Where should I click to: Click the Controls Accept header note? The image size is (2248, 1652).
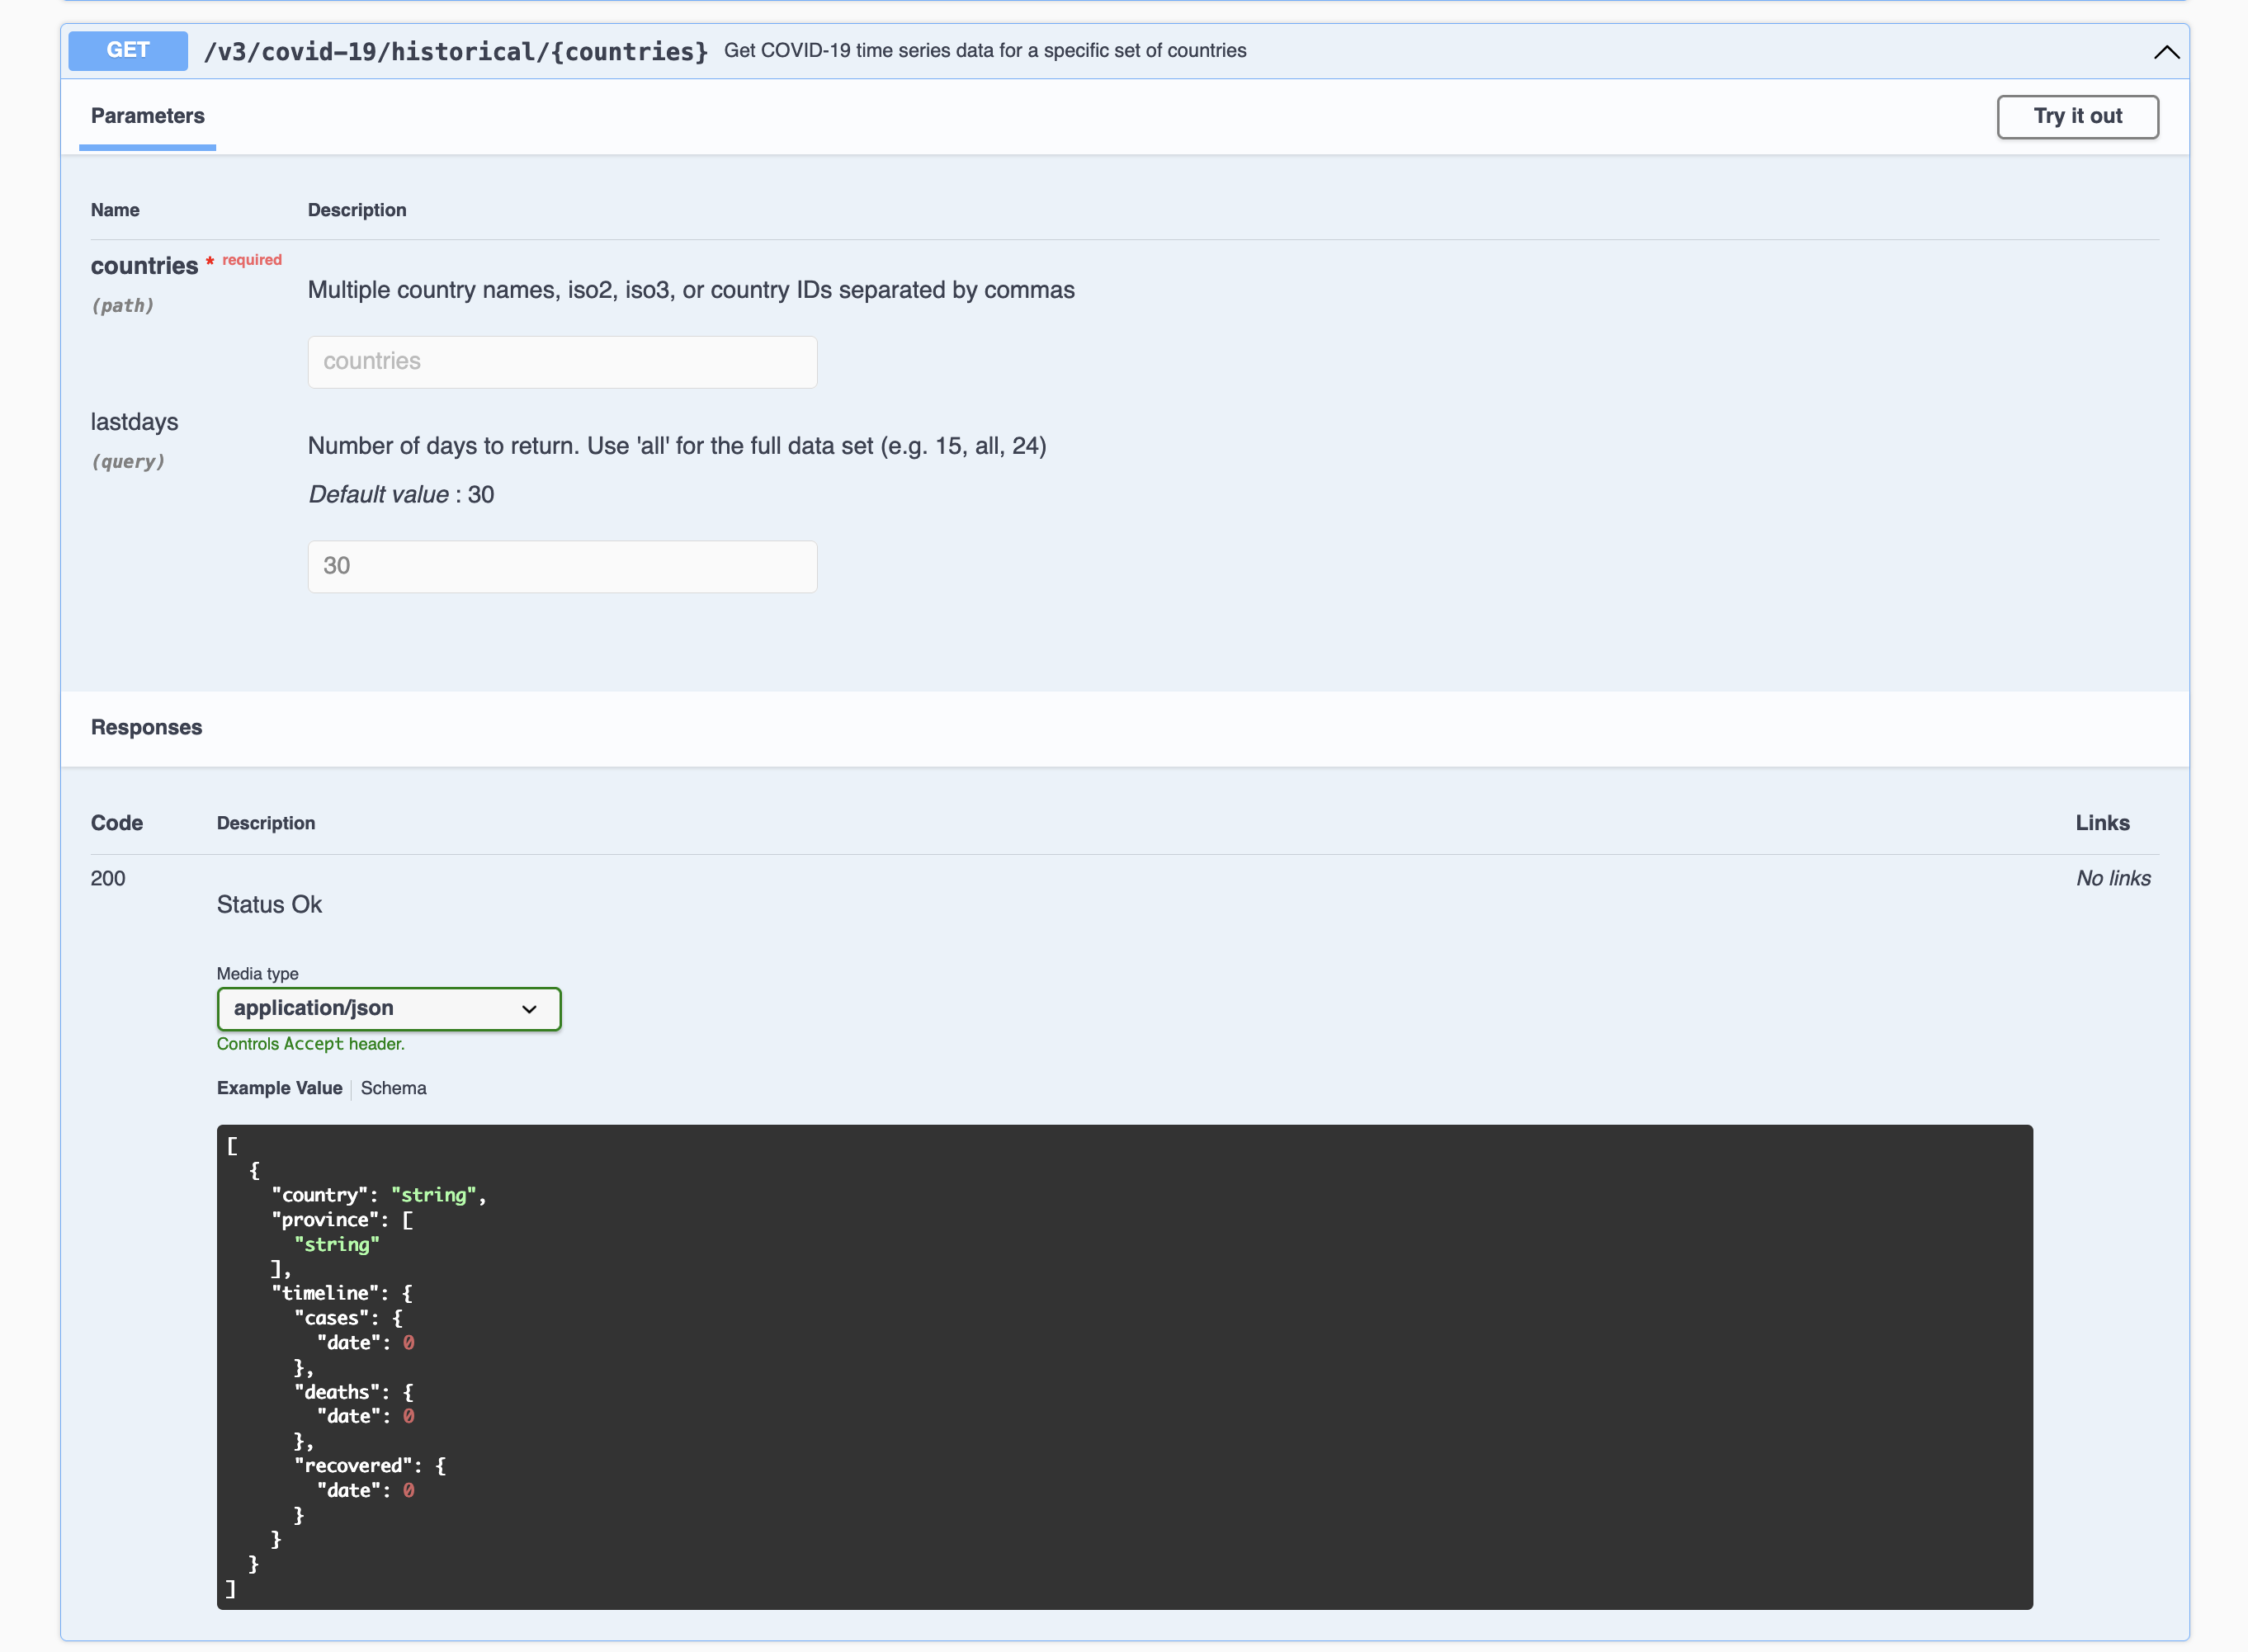[310, 1044]
